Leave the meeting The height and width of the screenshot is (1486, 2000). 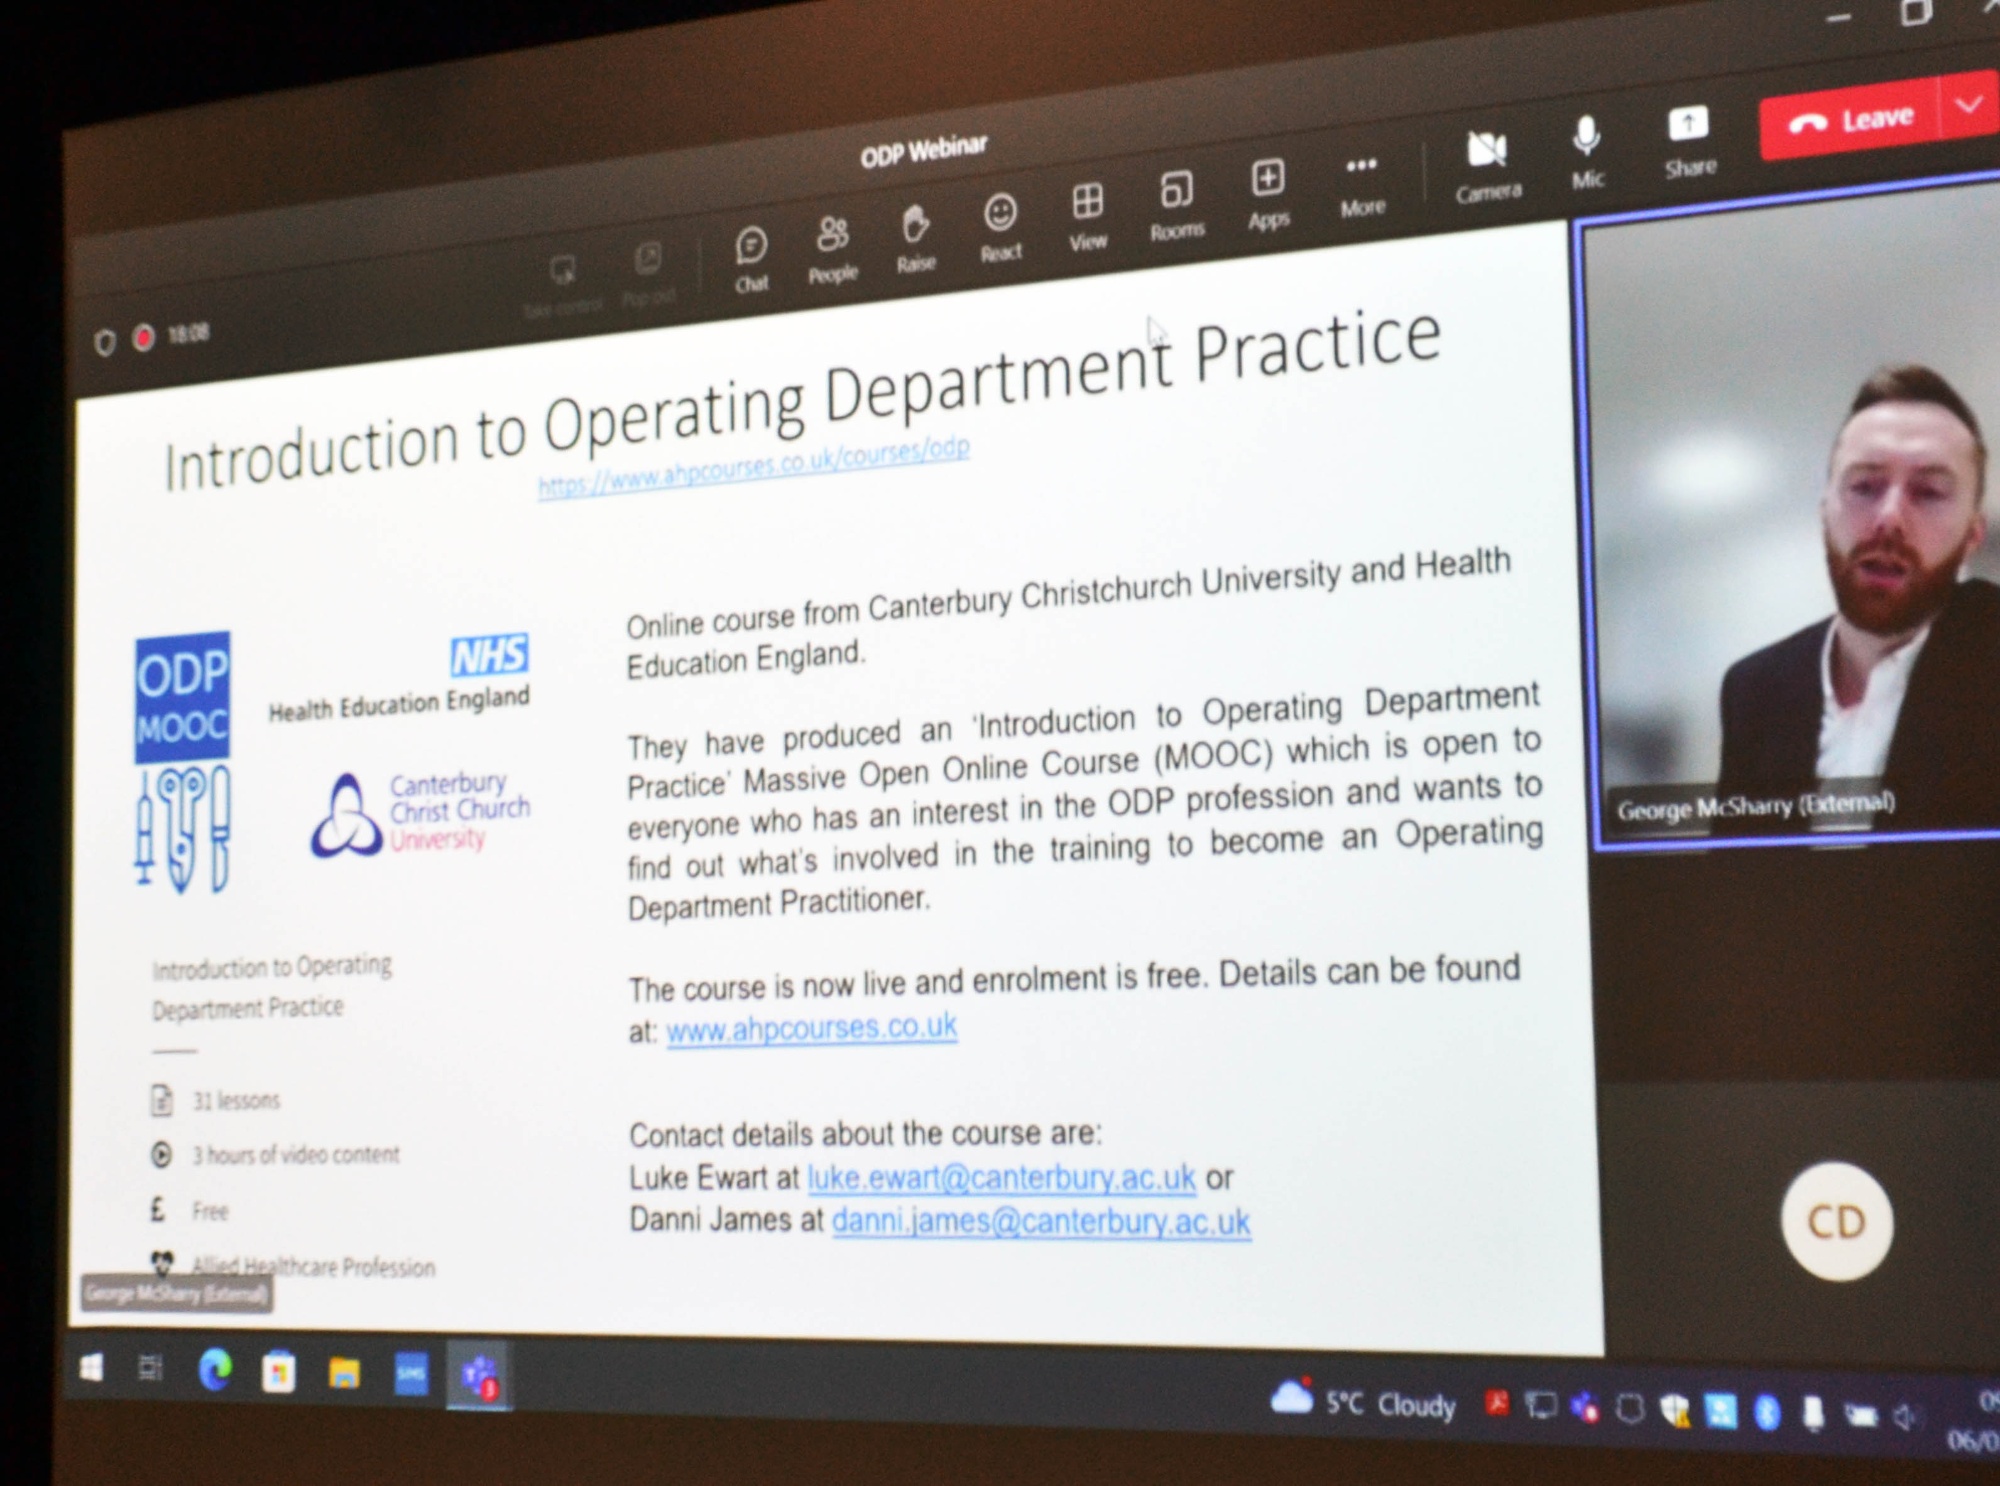tap(1851, 122)
